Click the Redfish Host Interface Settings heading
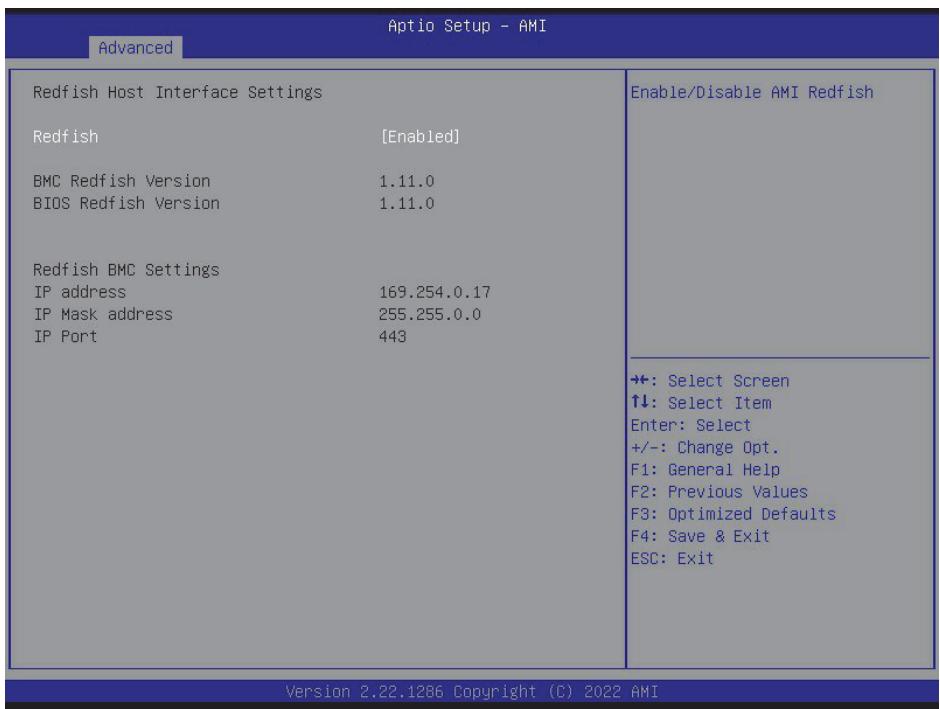Screen dimensions: 940x709 [x=177, y=92]
